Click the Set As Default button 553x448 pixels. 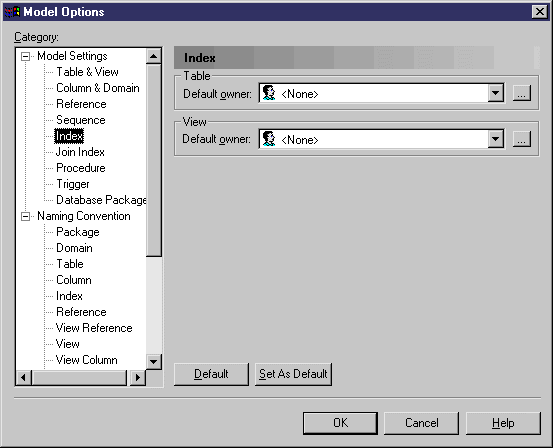(293, 374)
